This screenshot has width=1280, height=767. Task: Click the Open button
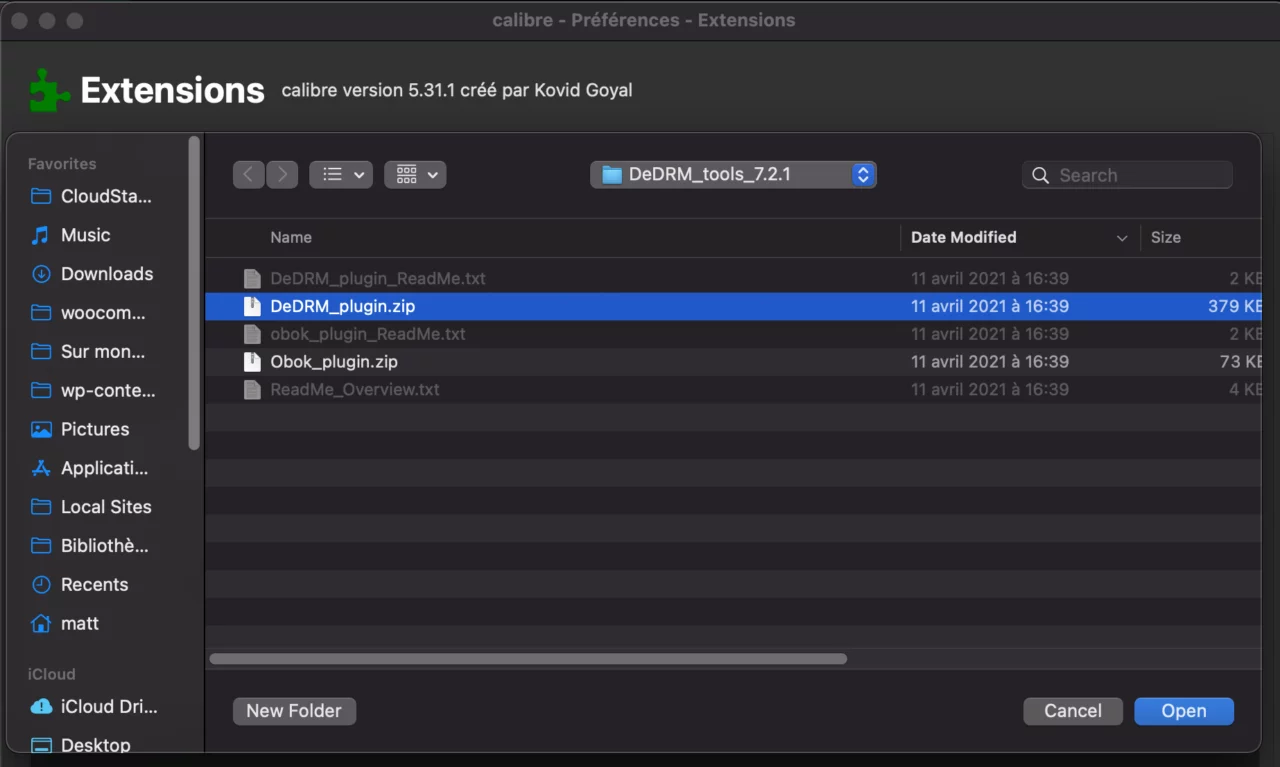(1184, 711)
